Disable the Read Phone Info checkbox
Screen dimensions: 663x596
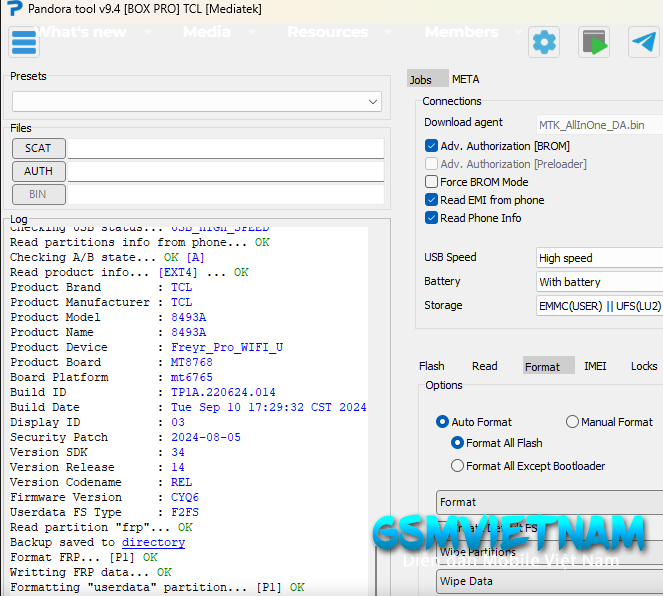click(432, 218)
